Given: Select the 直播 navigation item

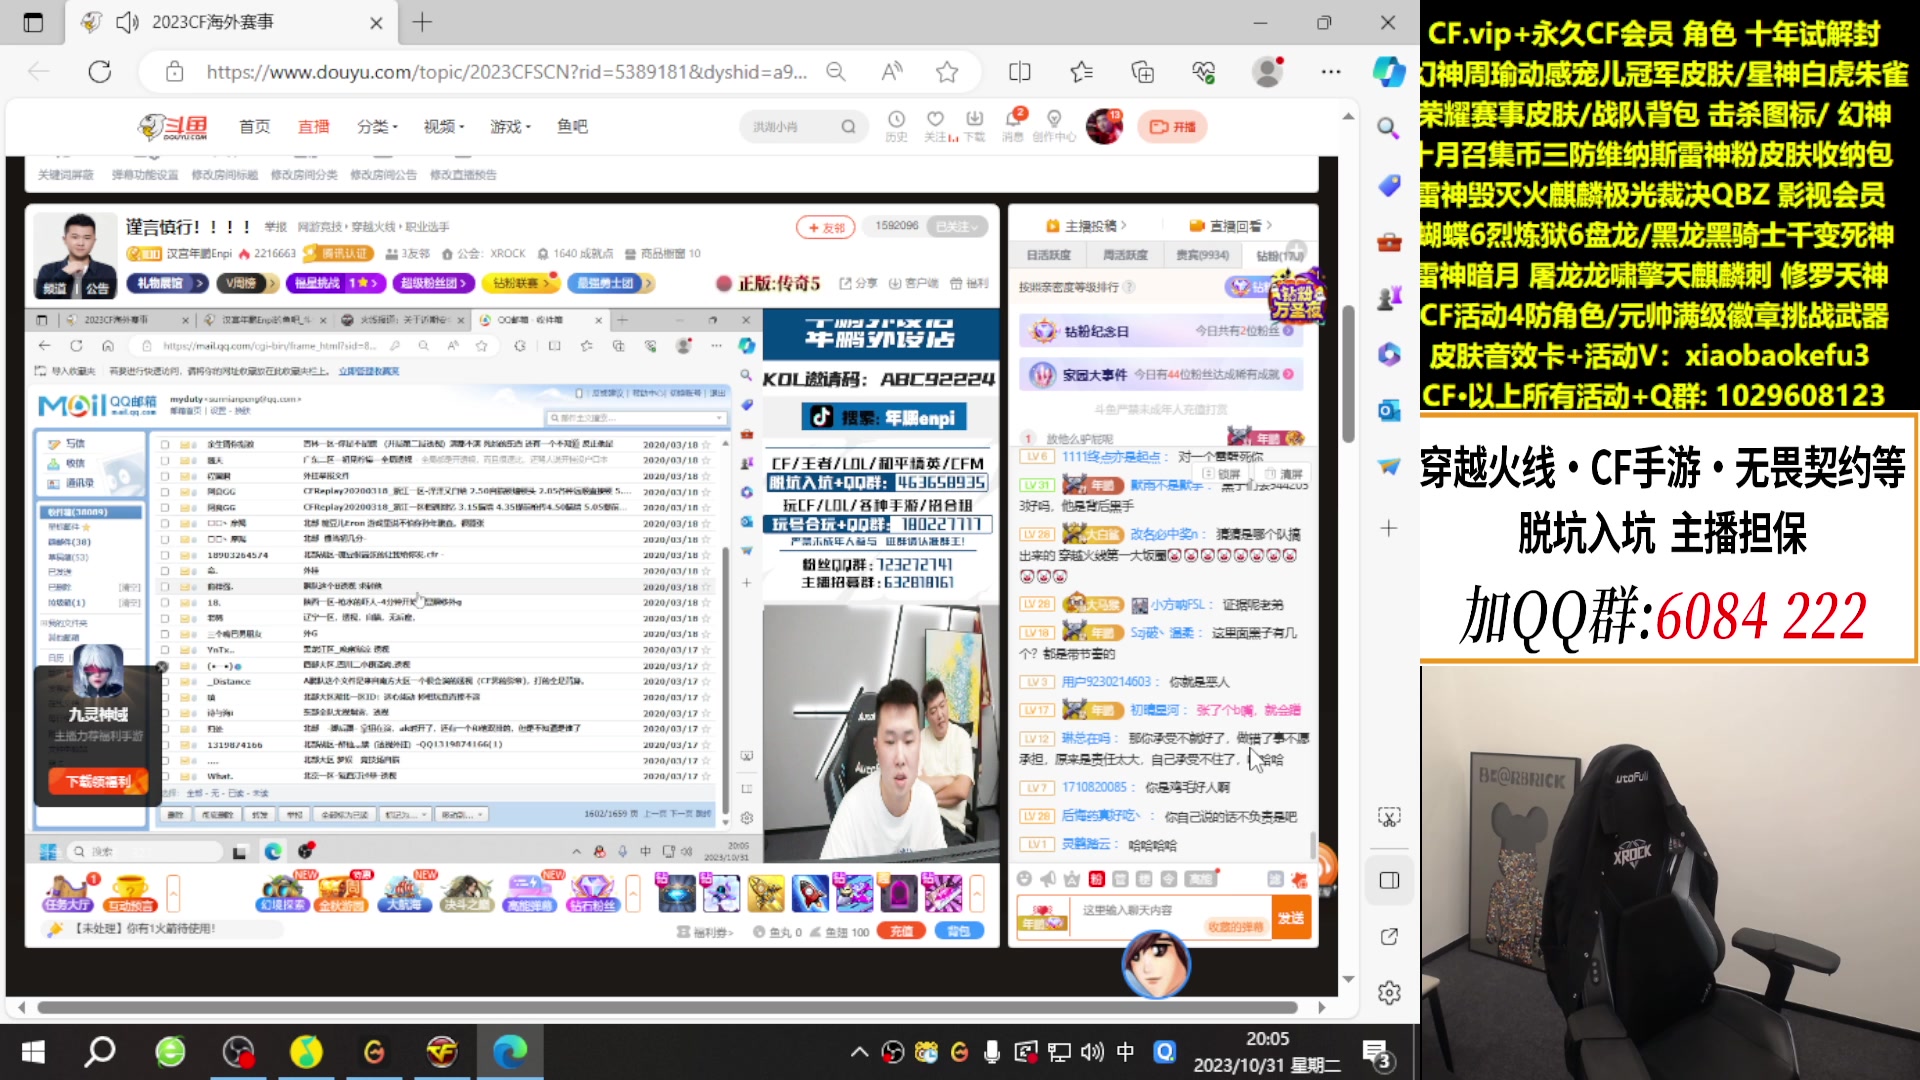Looking at the screenshot, I should [313, 127].
